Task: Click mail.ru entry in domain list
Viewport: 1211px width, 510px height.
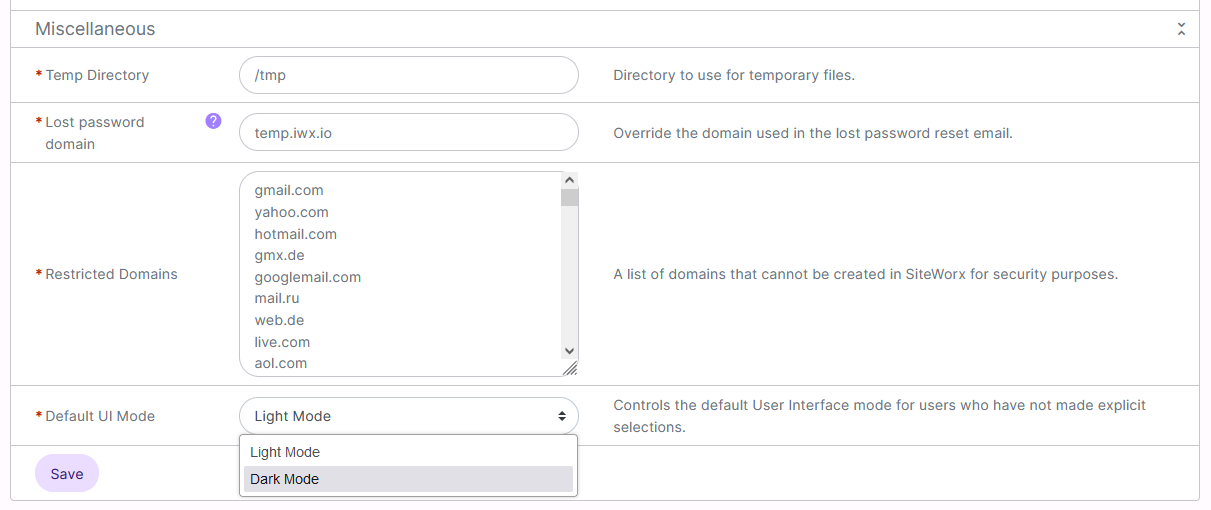Action: [277, 298]
